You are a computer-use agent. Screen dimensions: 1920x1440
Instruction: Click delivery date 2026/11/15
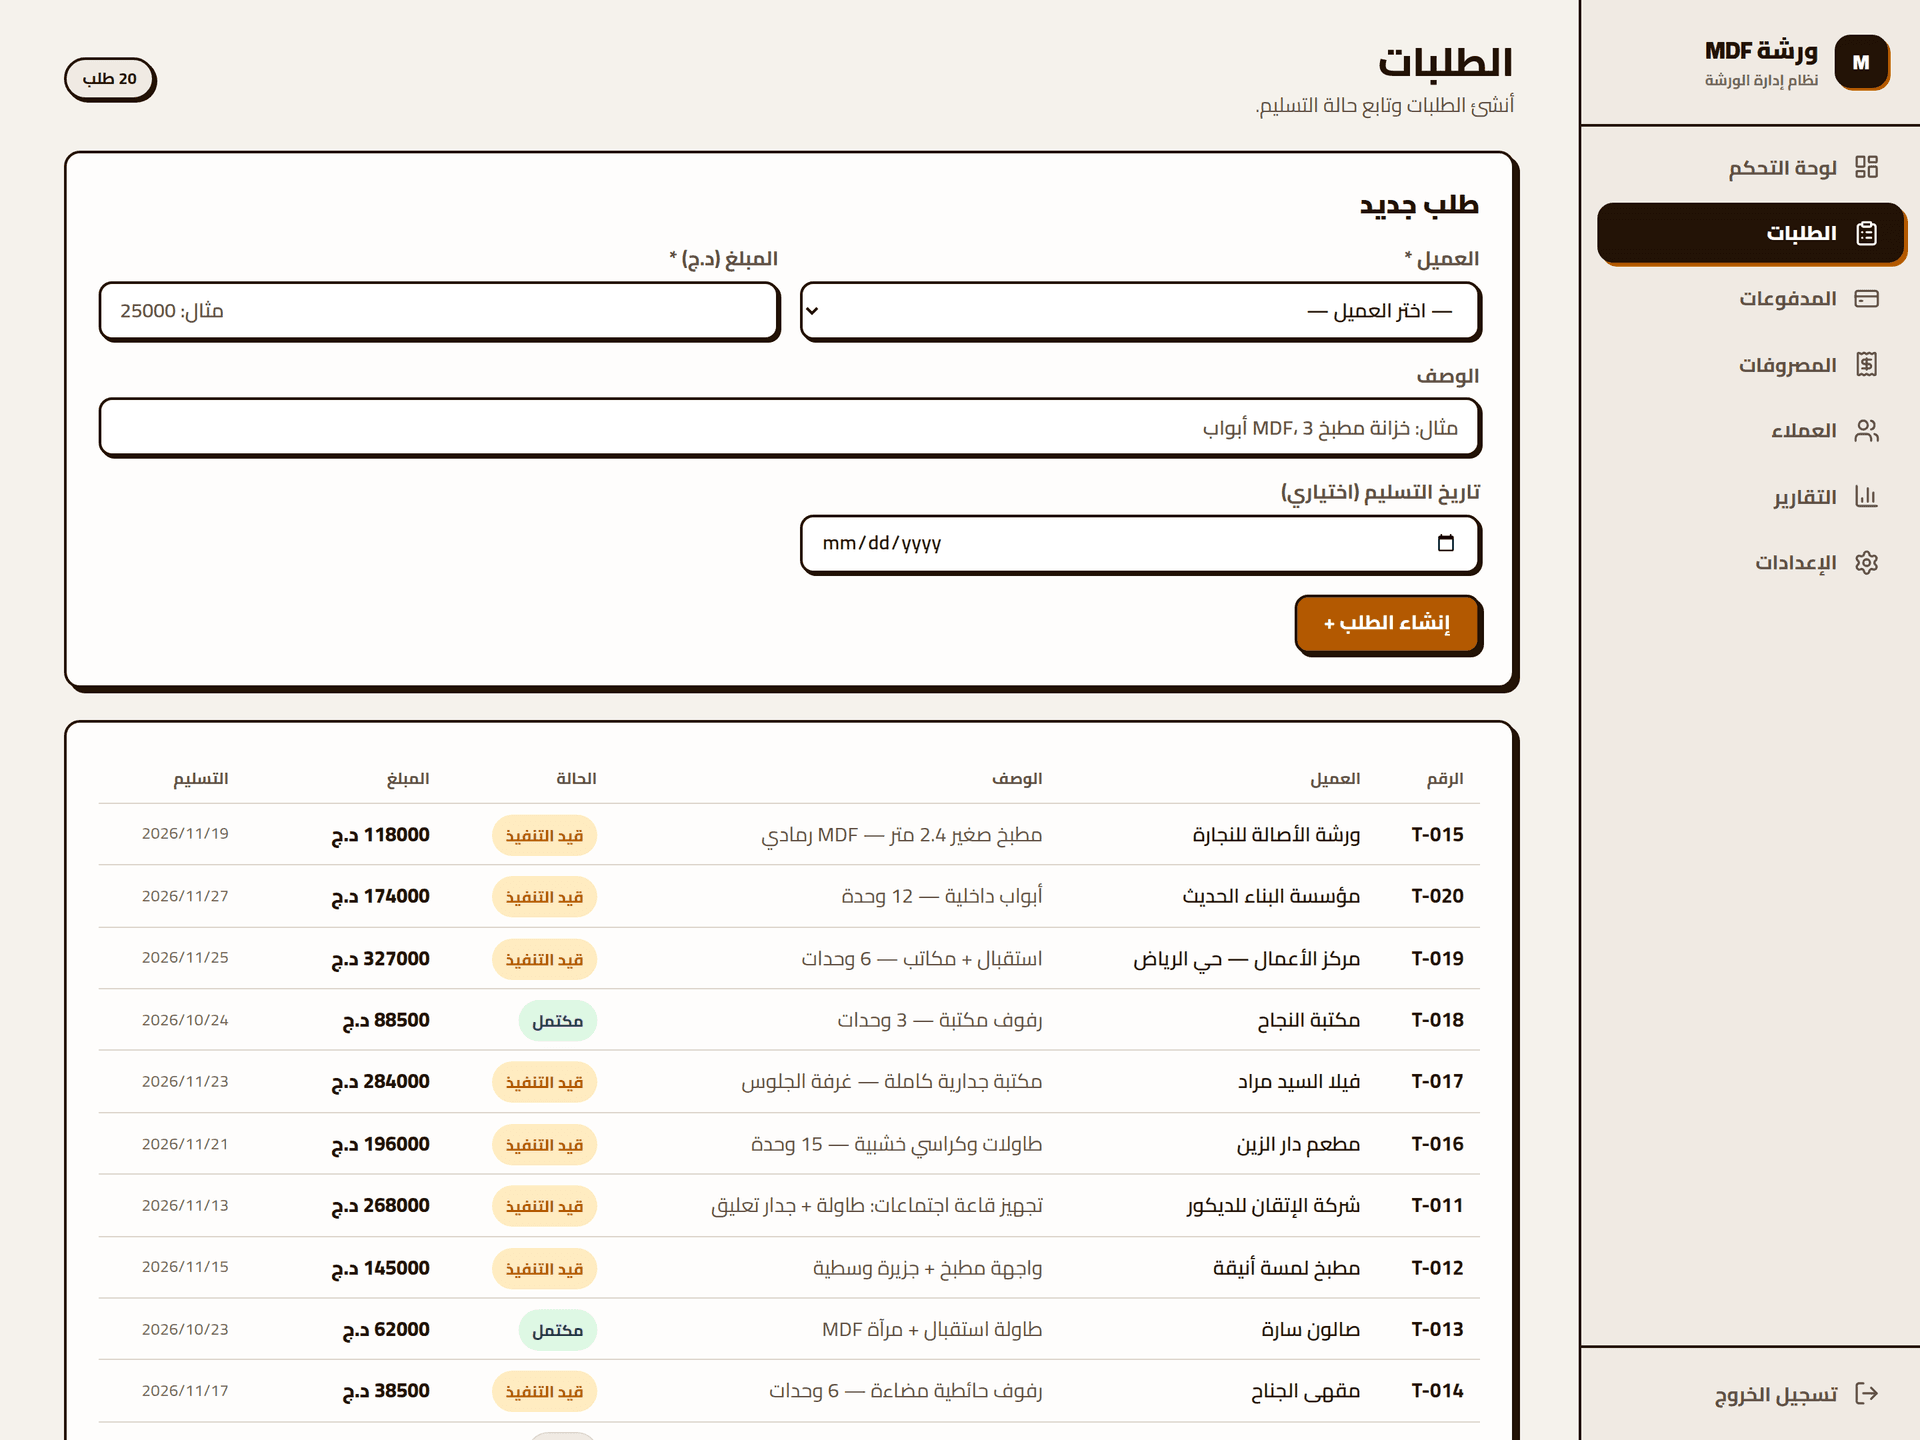[x=185, y=1267]
